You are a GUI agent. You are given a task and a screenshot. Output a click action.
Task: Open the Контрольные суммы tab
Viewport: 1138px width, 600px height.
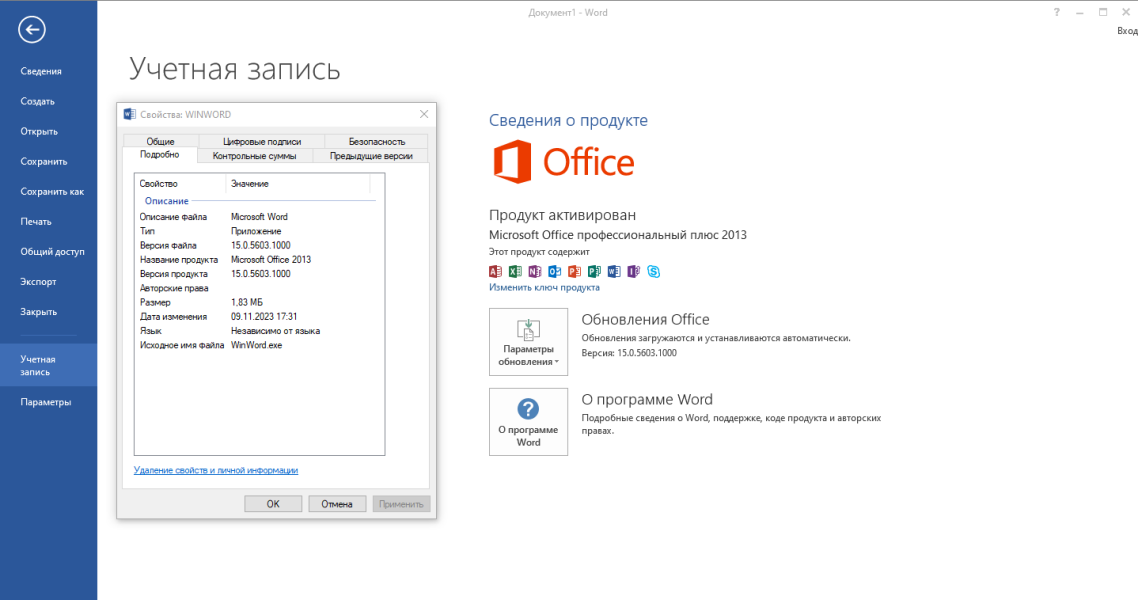(x=255, y=156)
